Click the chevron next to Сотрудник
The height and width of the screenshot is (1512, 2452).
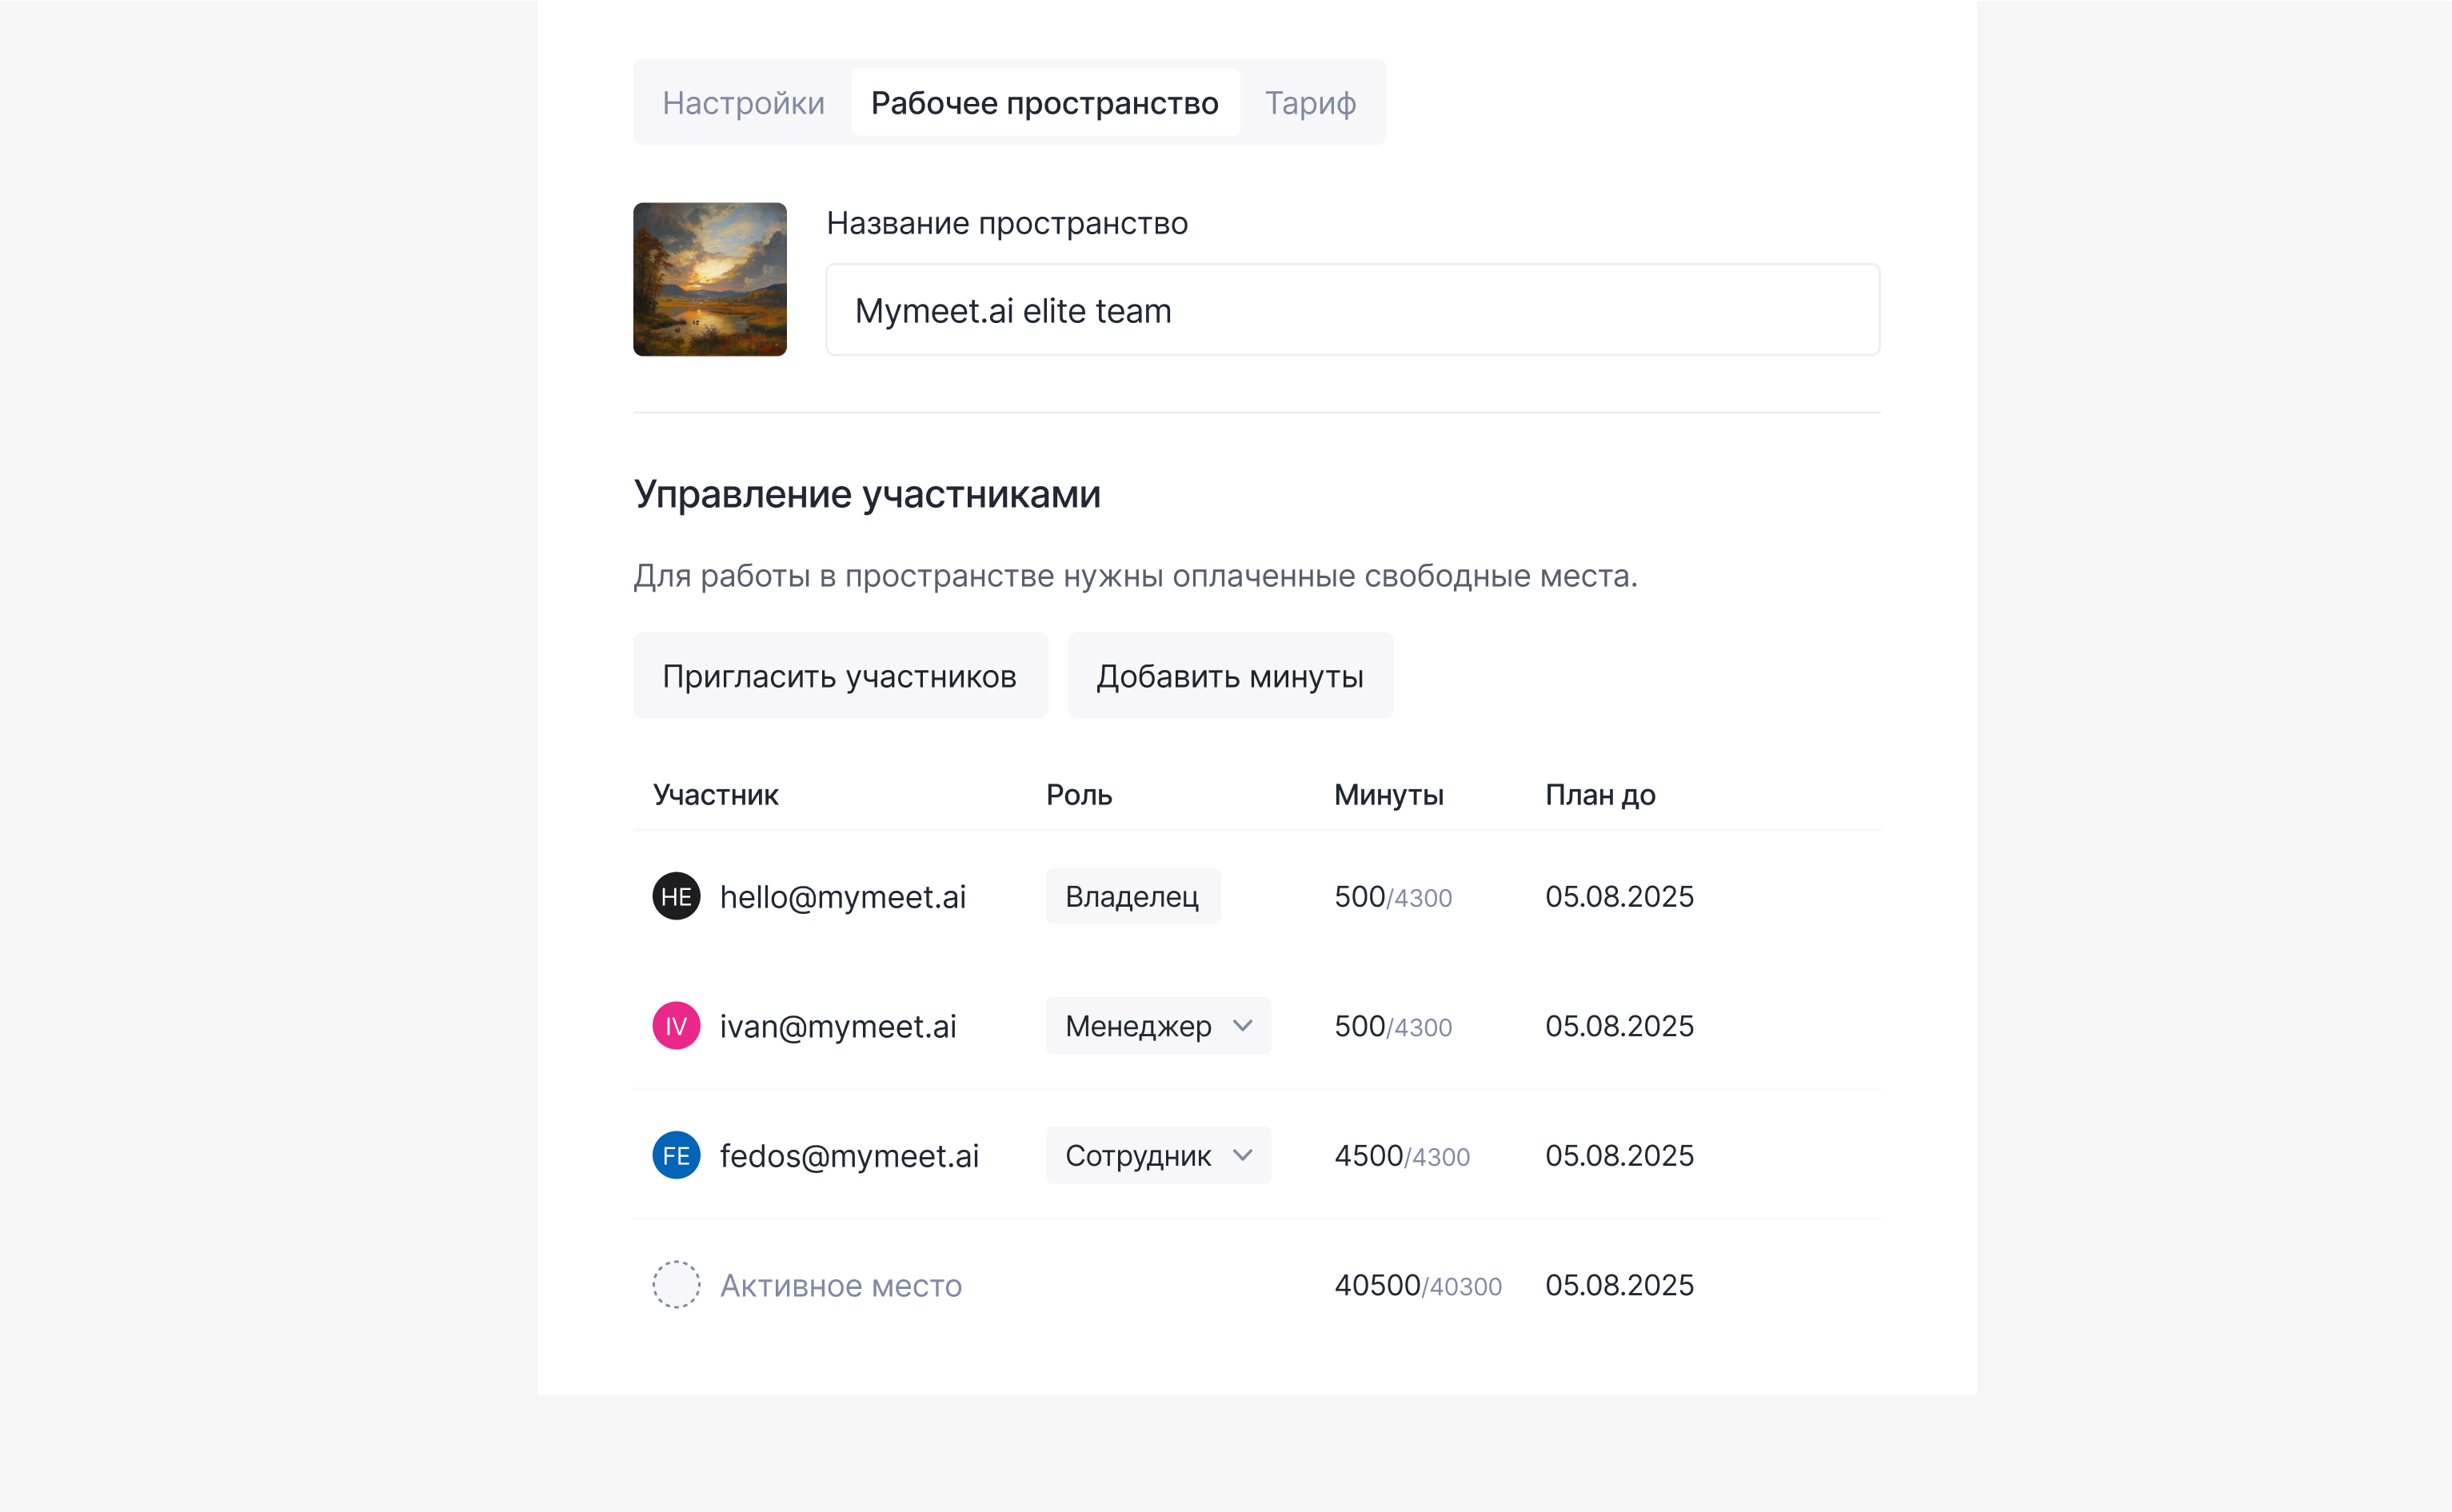tap(1242, 1155)
